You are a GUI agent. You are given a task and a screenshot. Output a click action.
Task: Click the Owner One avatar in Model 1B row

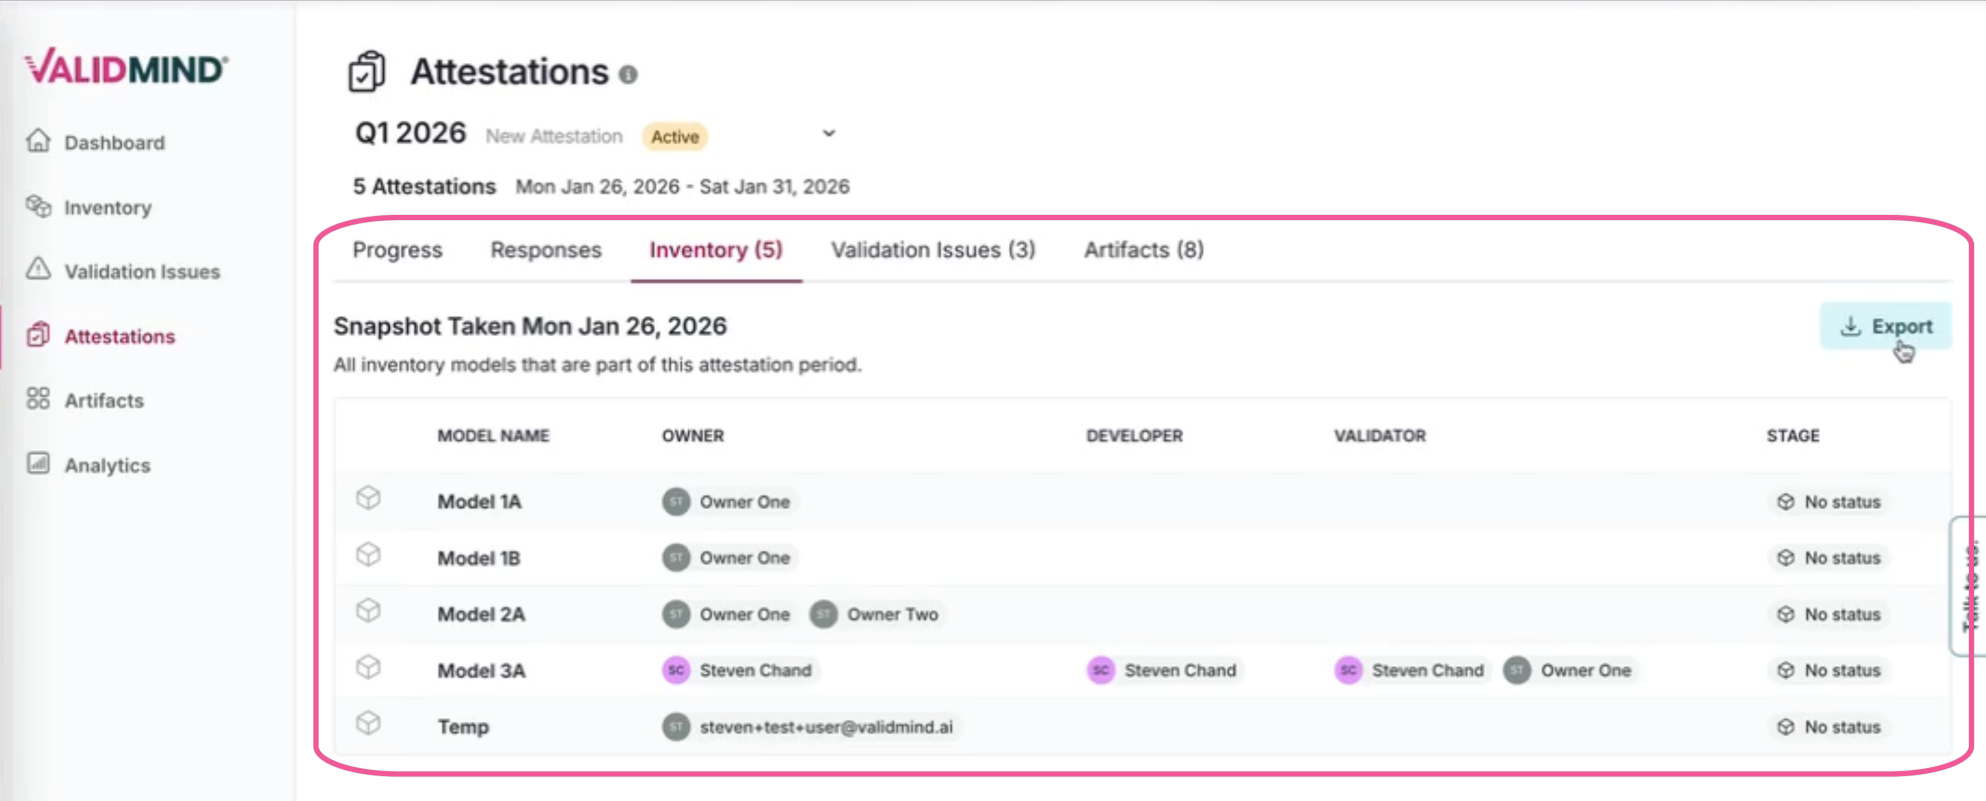tap(676, 558)
